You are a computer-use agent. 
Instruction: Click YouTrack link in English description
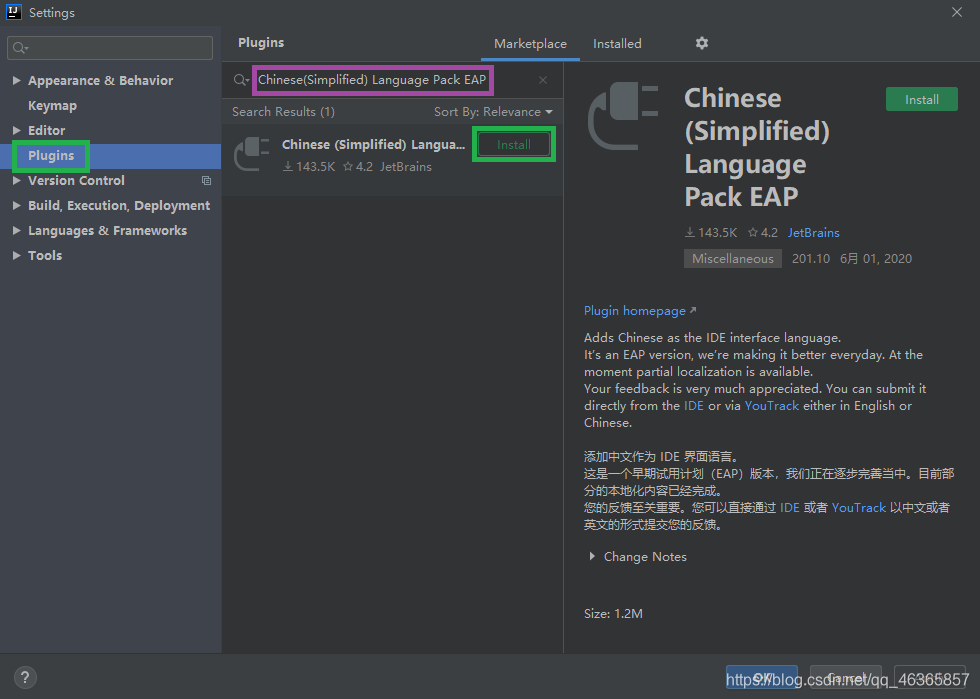(x=772, y=406)
